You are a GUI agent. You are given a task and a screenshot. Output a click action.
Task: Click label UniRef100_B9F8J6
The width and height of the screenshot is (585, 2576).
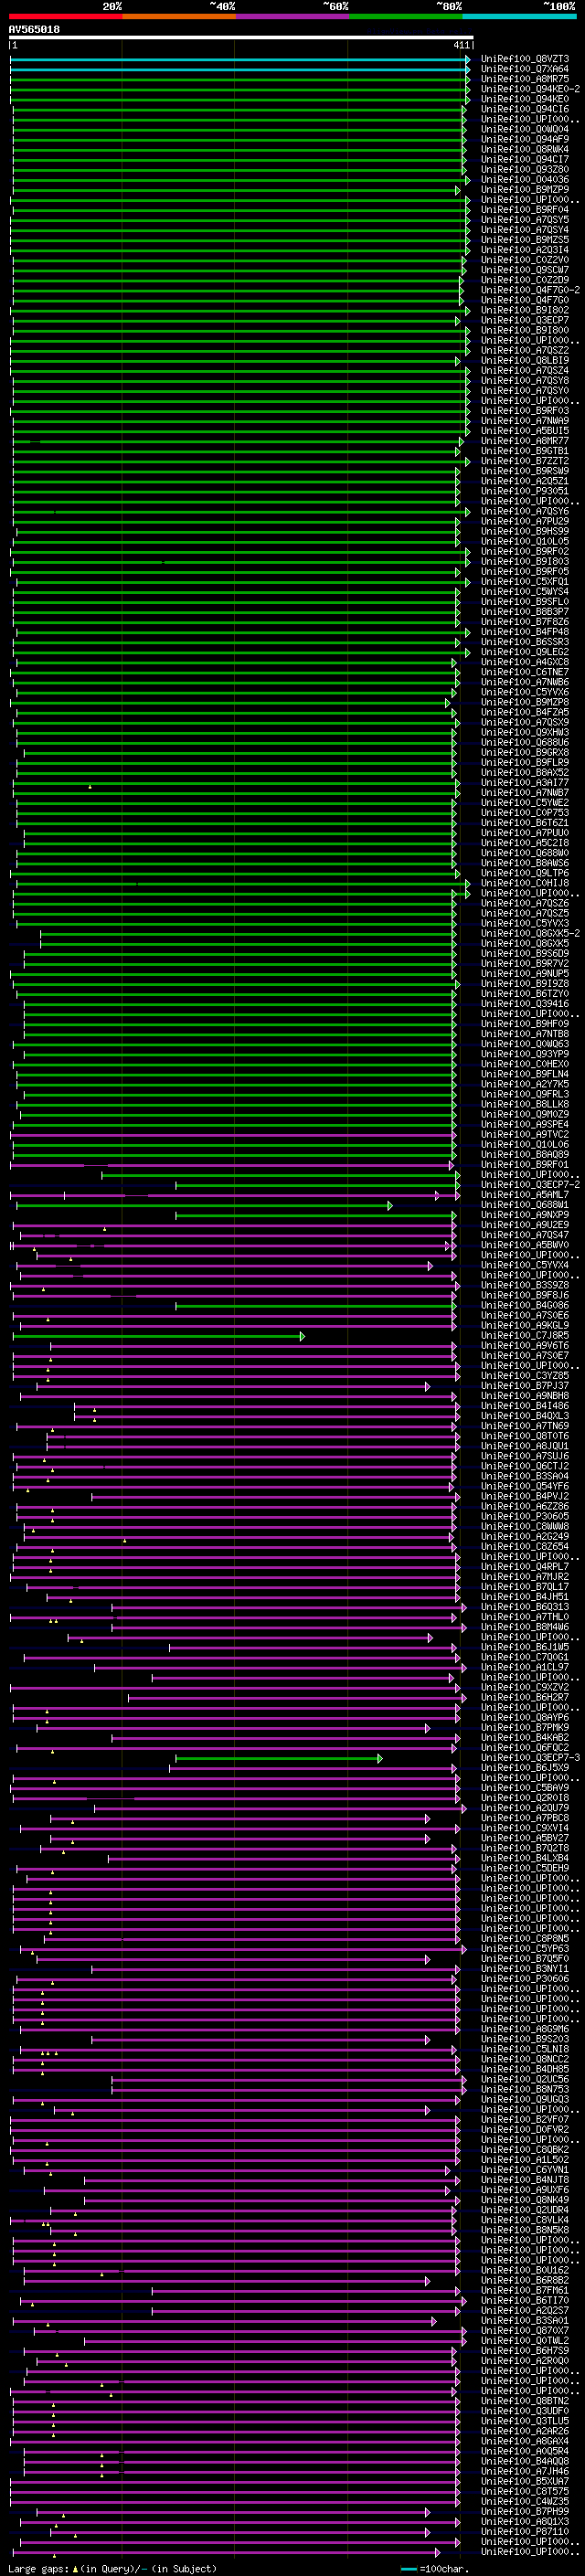tap(524, 1295)
